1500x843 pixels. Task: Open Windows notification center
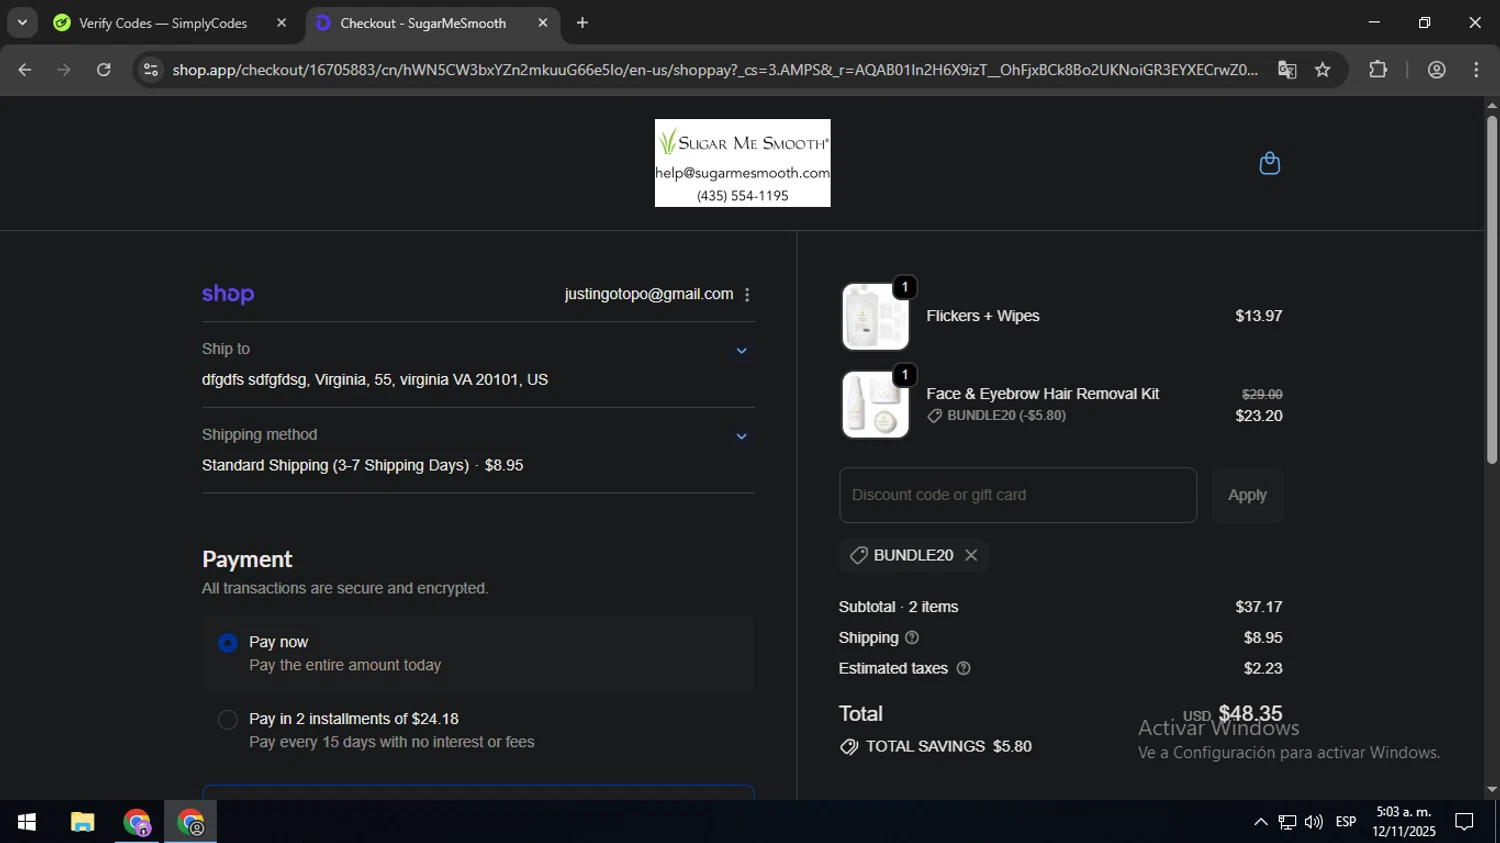pyautogui.click(x=1464, y=822)
